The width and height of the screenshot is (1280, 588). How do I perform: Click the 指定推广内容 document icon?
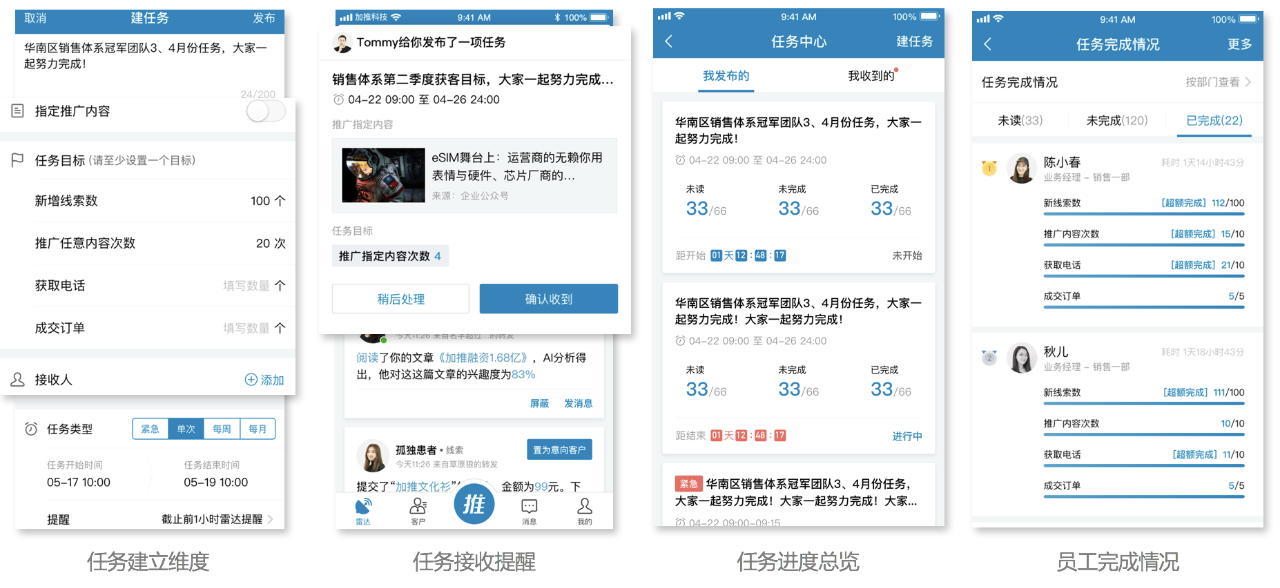point(17,111)
